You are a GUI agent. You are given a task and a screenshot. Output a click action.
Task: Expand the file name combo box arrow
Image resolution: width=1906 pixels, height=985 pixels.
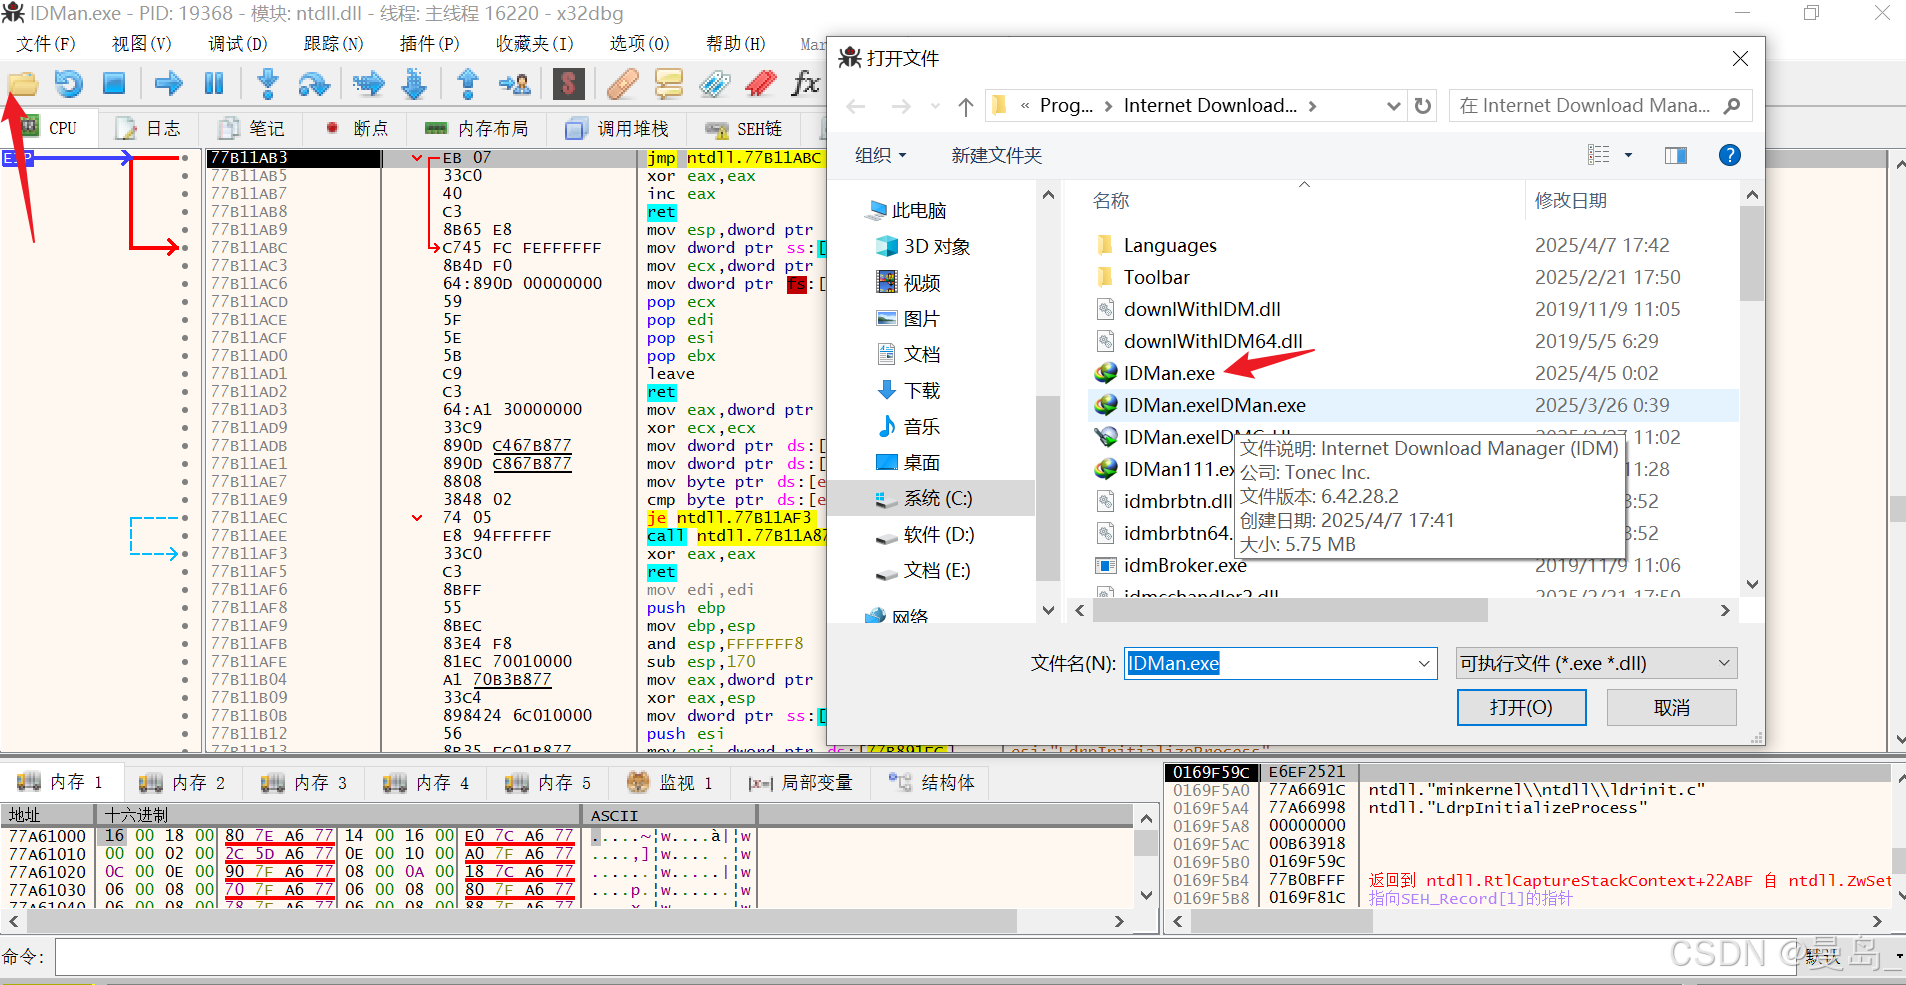pos(1423,663)
